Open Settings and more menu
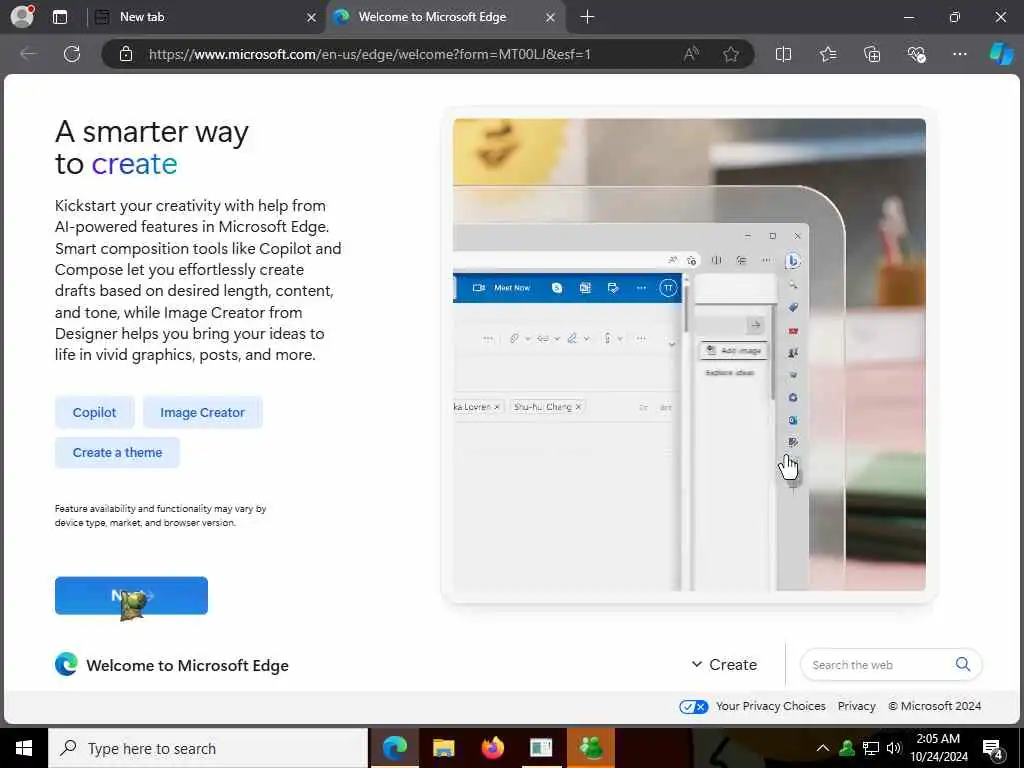The image size is (1024, 768). pyautogui.click(x=959, y=54)
